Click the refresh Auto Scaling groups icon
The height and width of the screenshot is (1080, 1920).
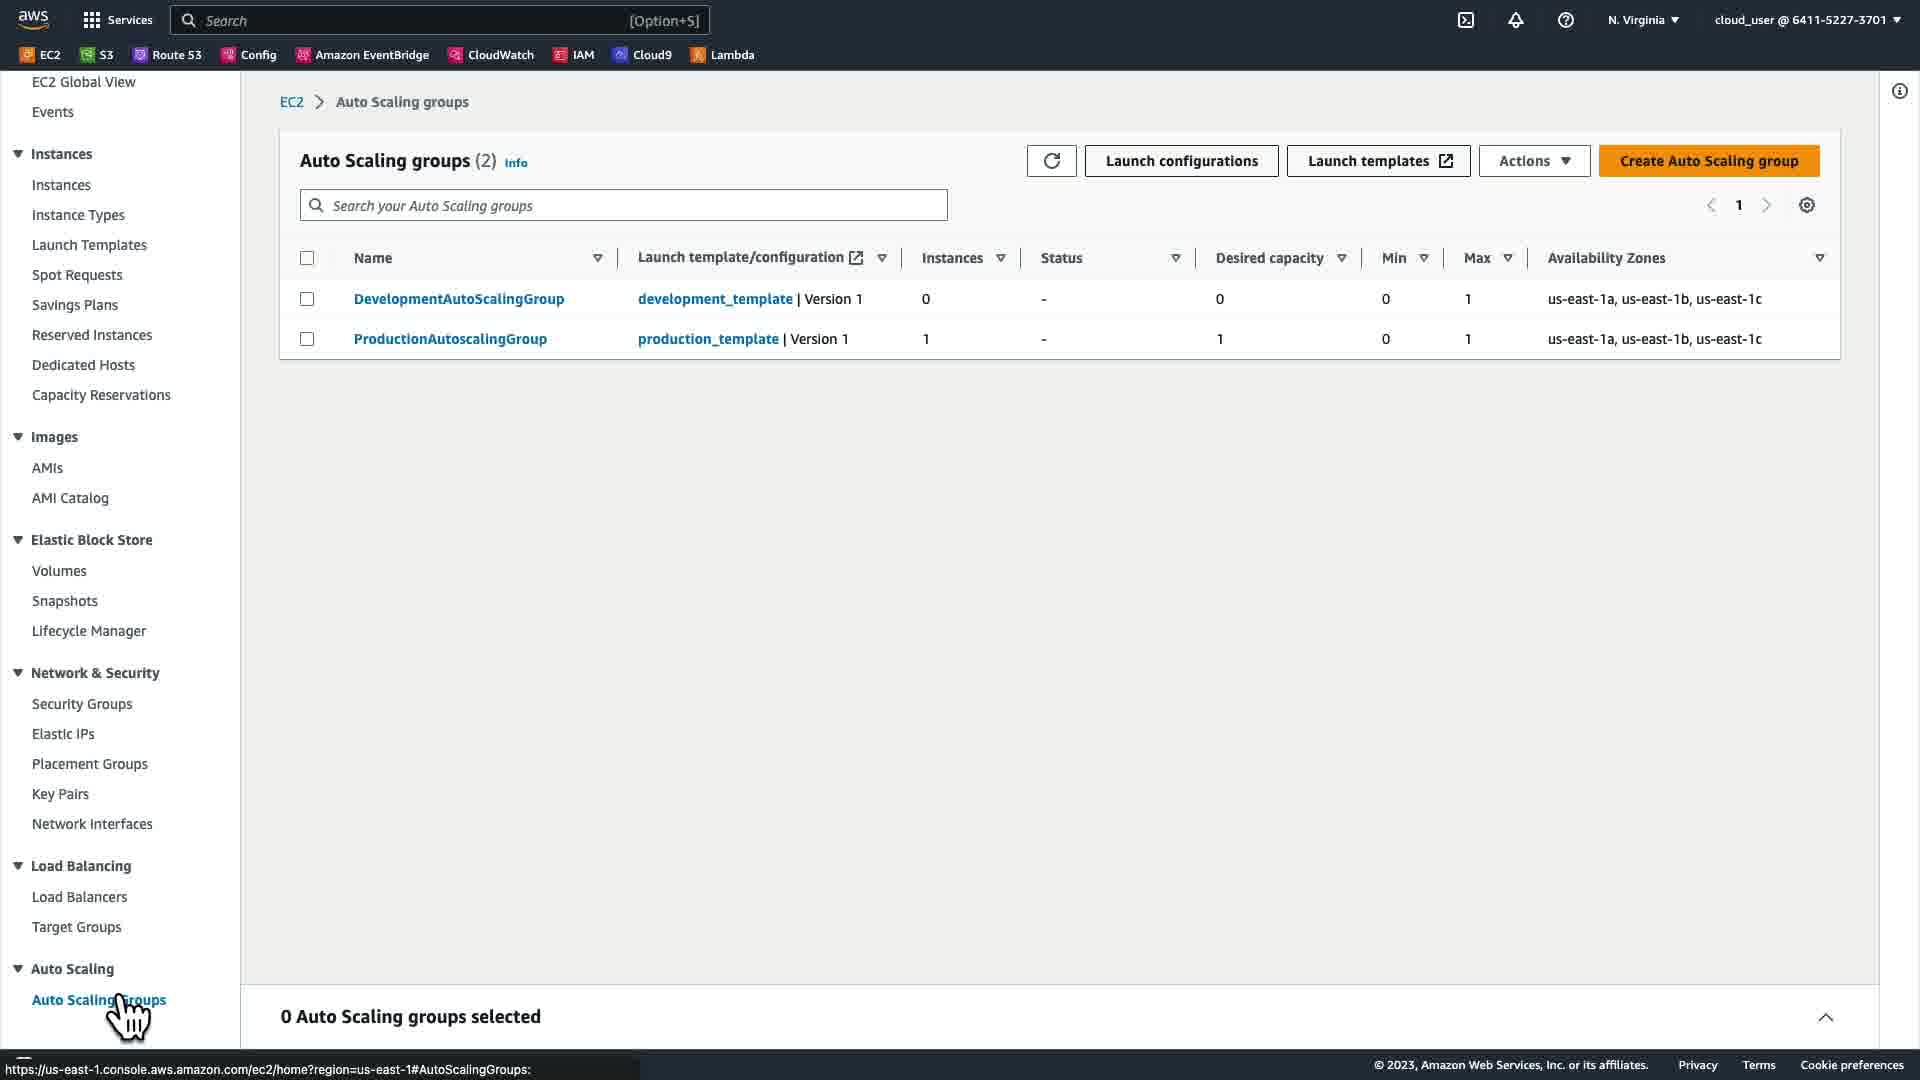coord(1051,161)
